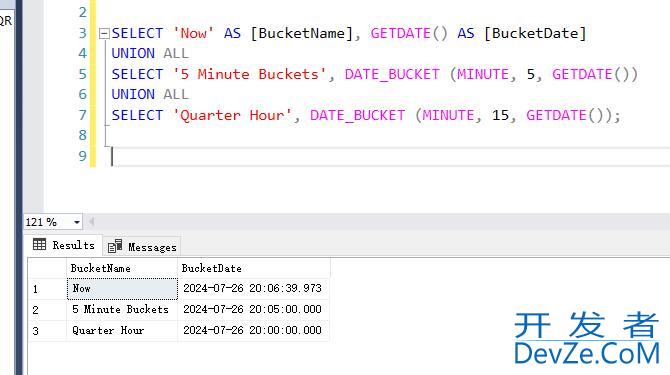Switch to the Messages tab
The width and height of the screenshot is (670, 375).
click(142, 247)
